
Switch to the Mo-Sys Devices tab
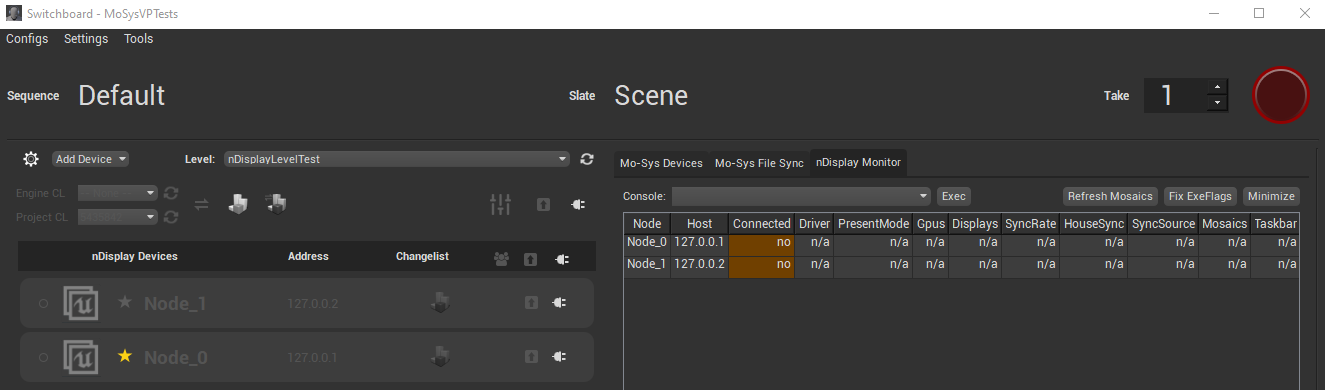click(661, 163)
